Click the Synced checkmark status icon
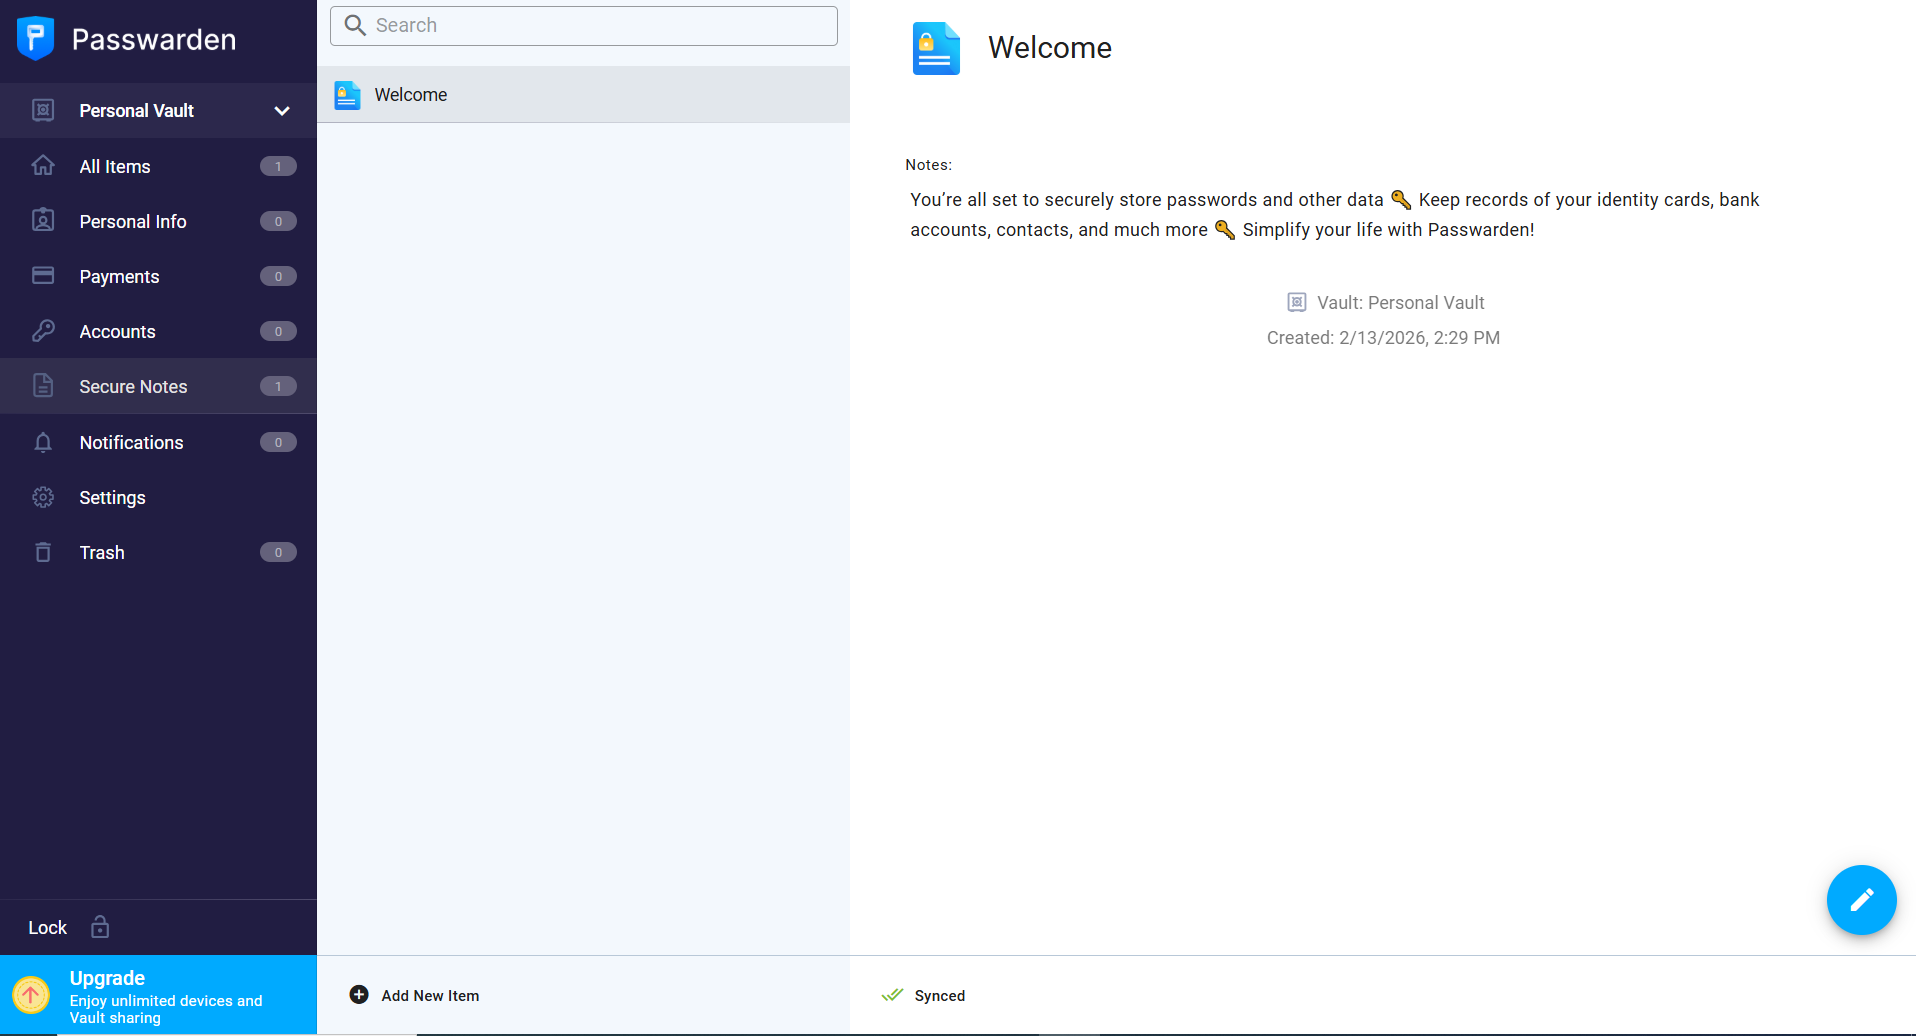 coord(892,995)
